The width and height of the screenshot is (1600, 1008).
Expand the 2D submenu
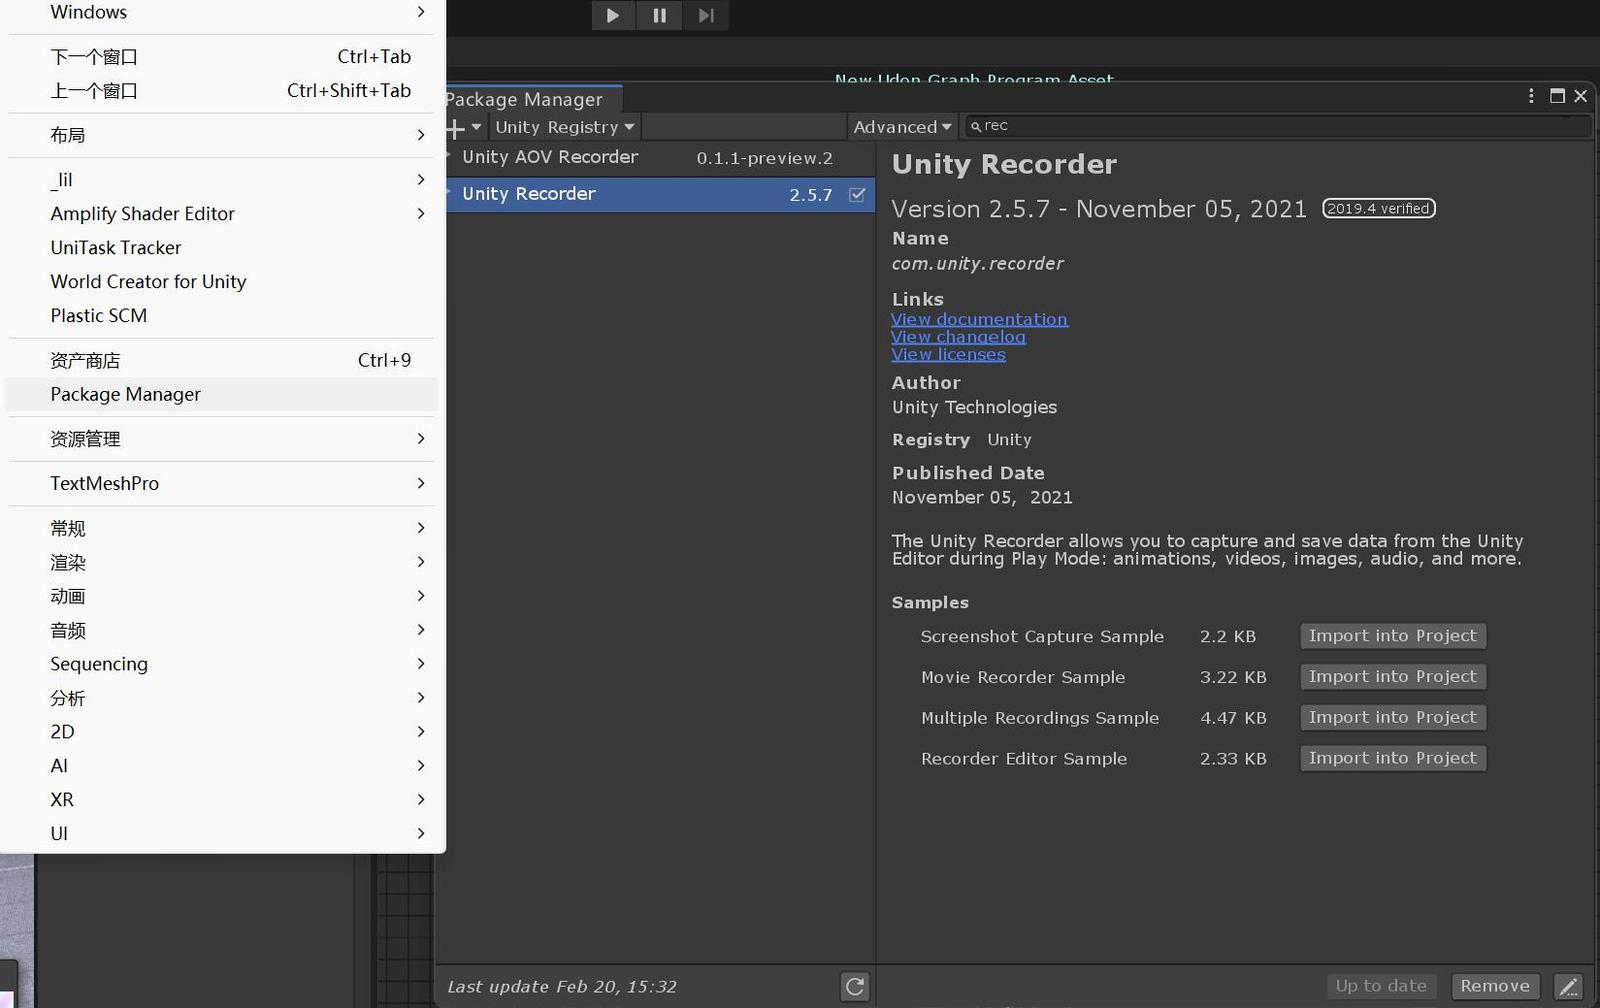coord(222,732)
